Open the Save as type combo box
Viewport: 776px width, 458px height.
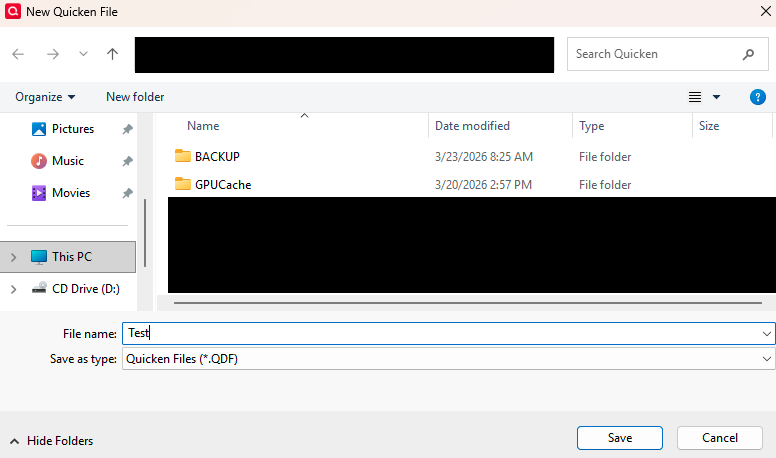[448, 358]
